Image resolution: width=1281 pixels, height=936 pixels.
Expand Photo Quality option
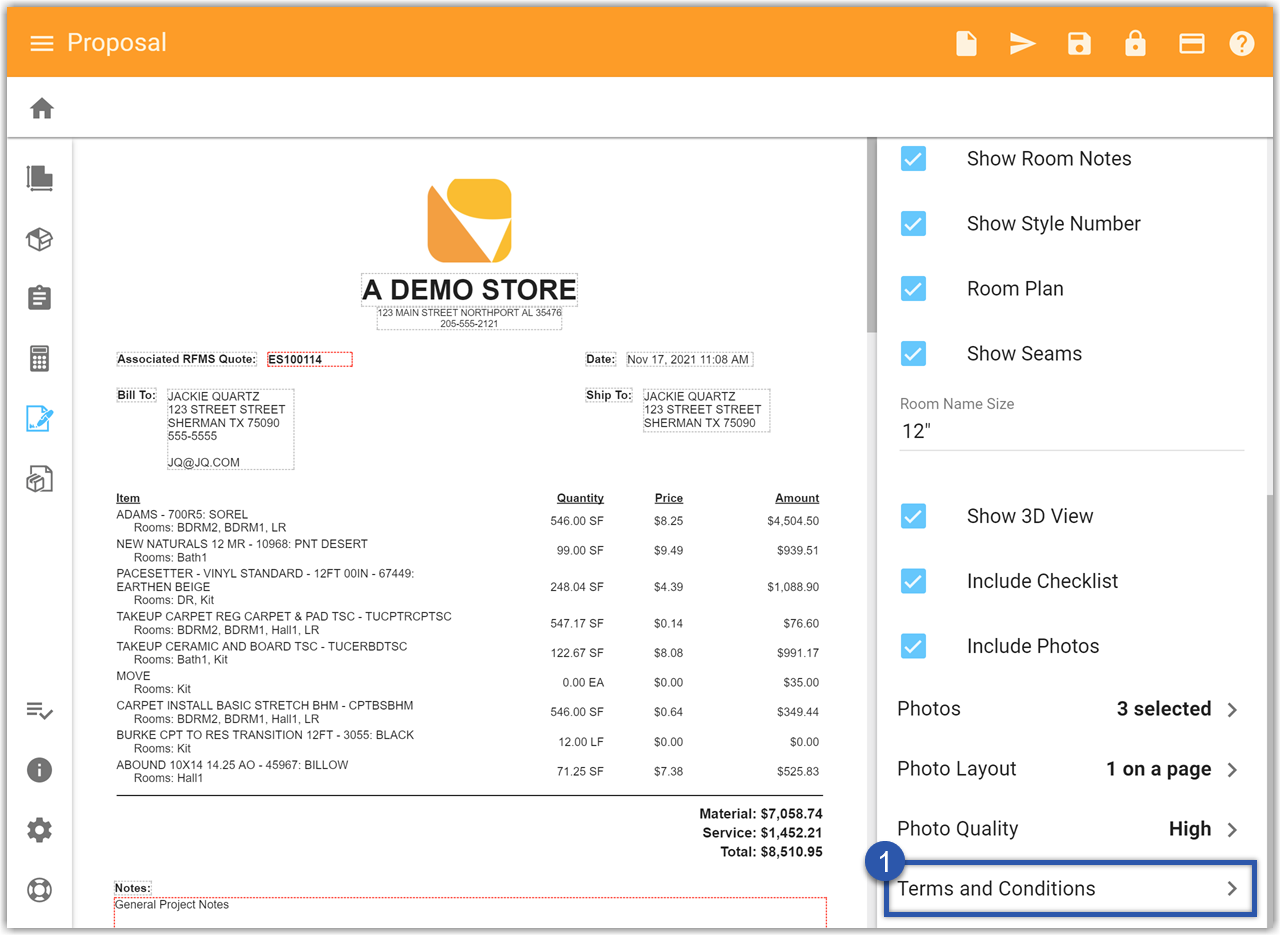[1069, 829]
